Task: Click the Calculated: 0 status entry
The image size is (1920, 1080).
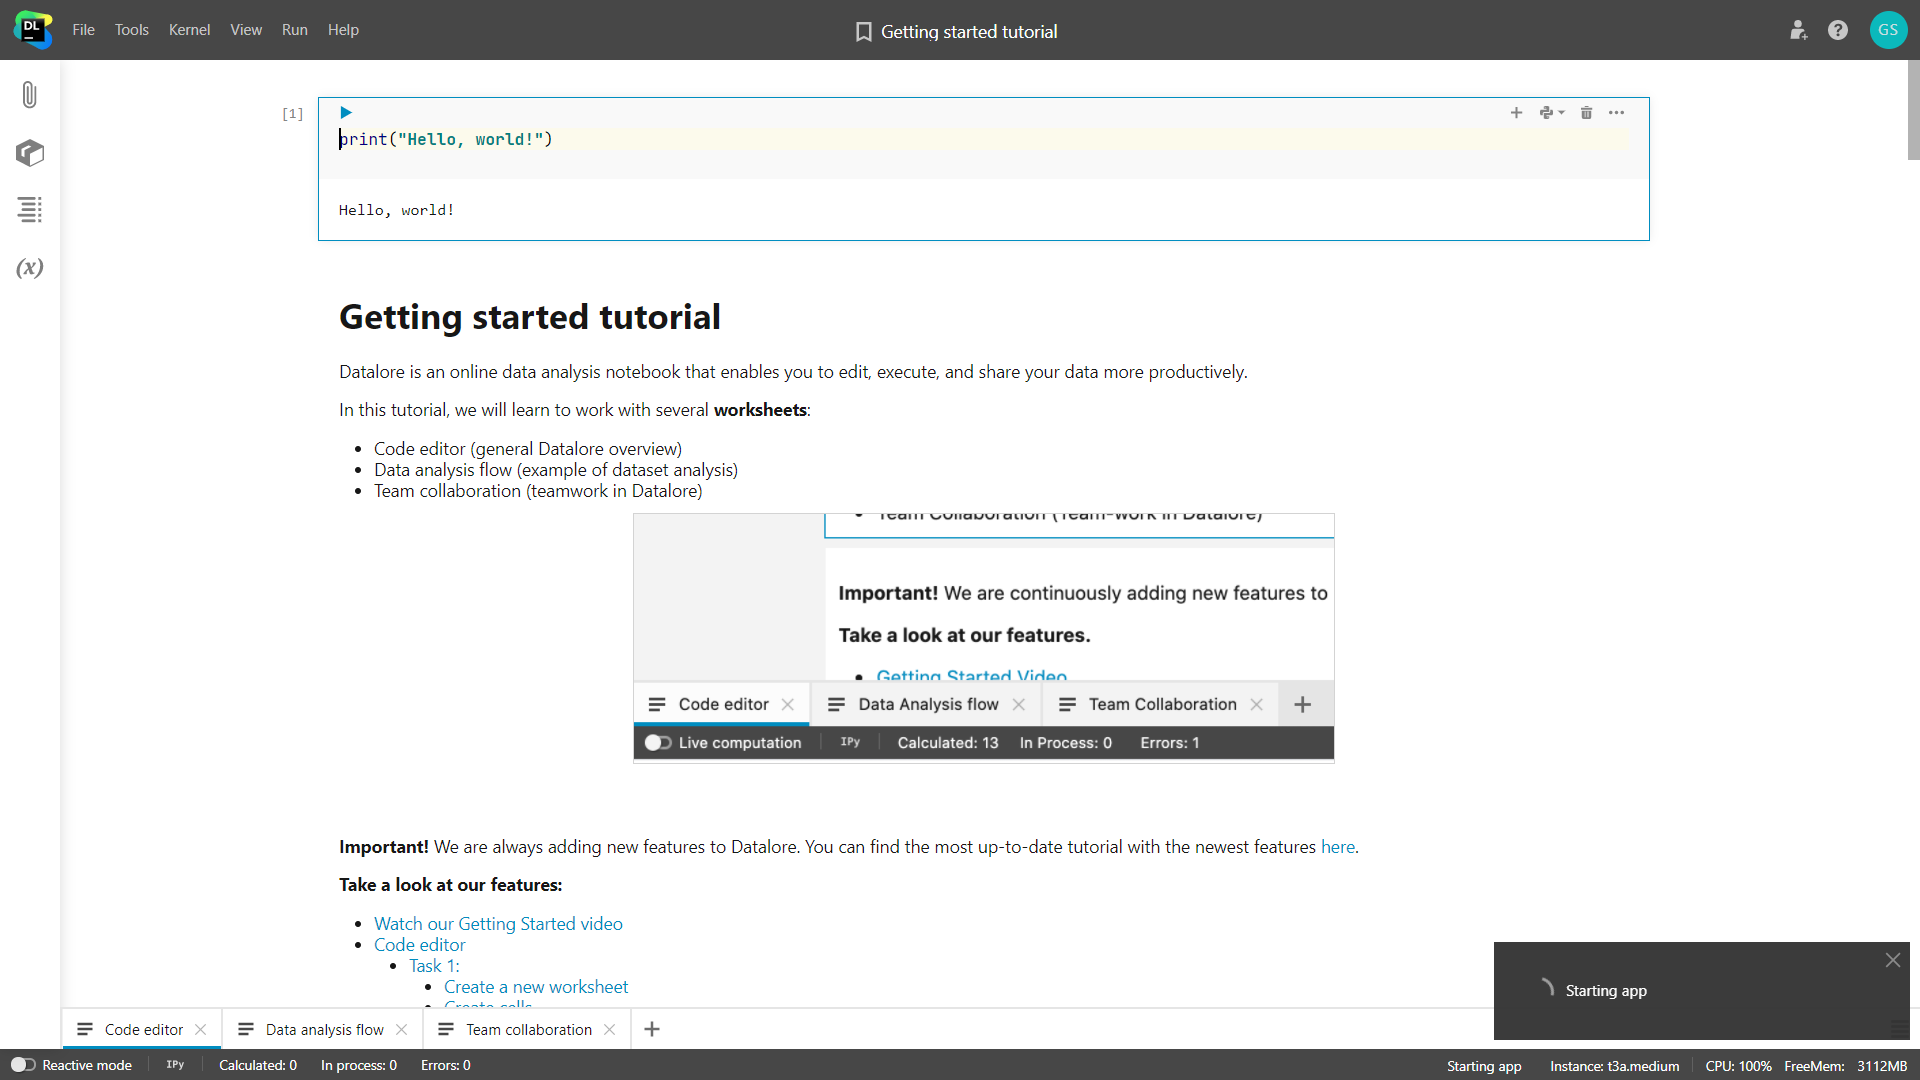Action: (258, 1065)
